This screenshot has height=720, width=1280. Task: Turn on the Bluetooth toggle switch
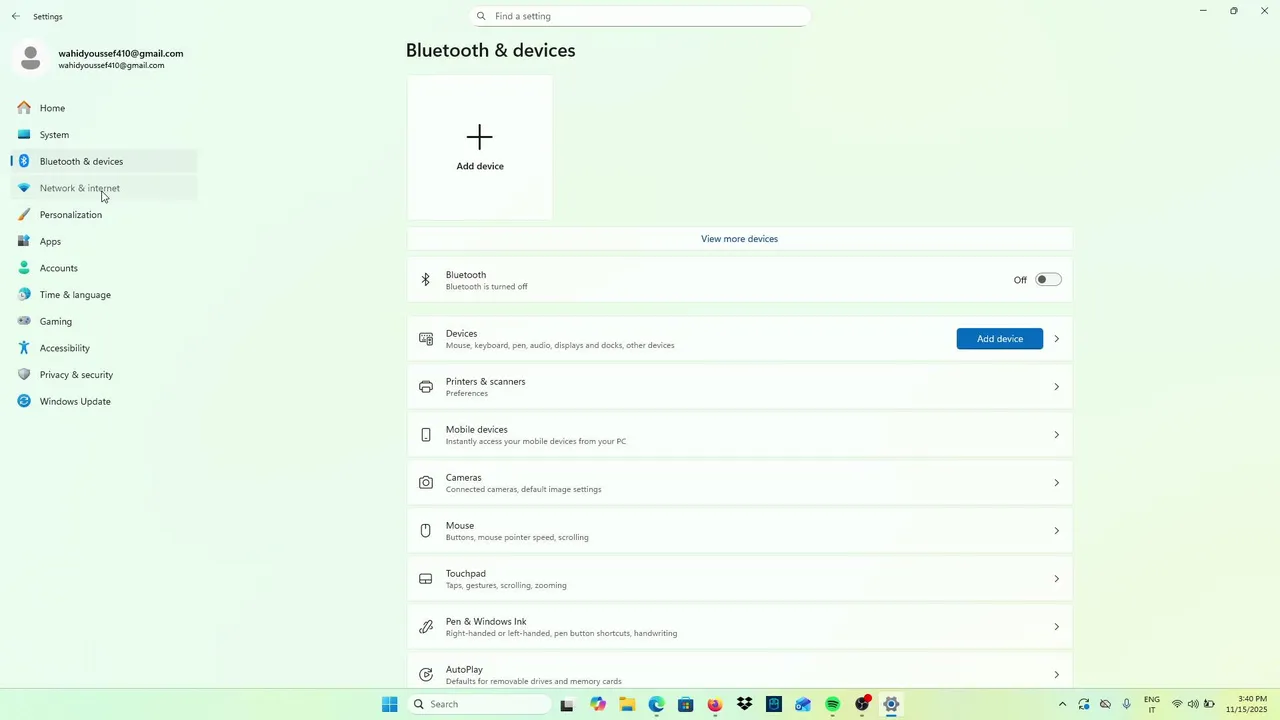coord(1048,280)
